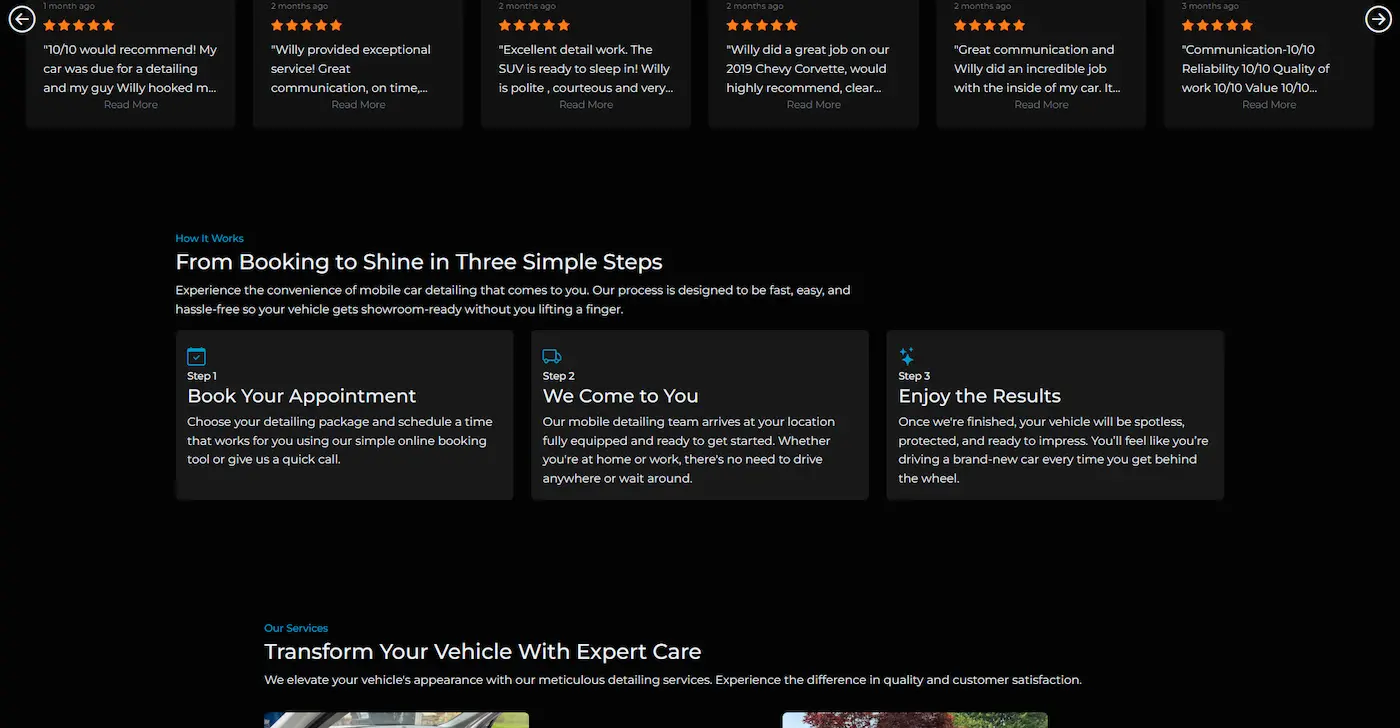Viewport: 1400px width, 728px height.
Task: Open Read More on the "Great communication" review
Action: (1042, 105)
